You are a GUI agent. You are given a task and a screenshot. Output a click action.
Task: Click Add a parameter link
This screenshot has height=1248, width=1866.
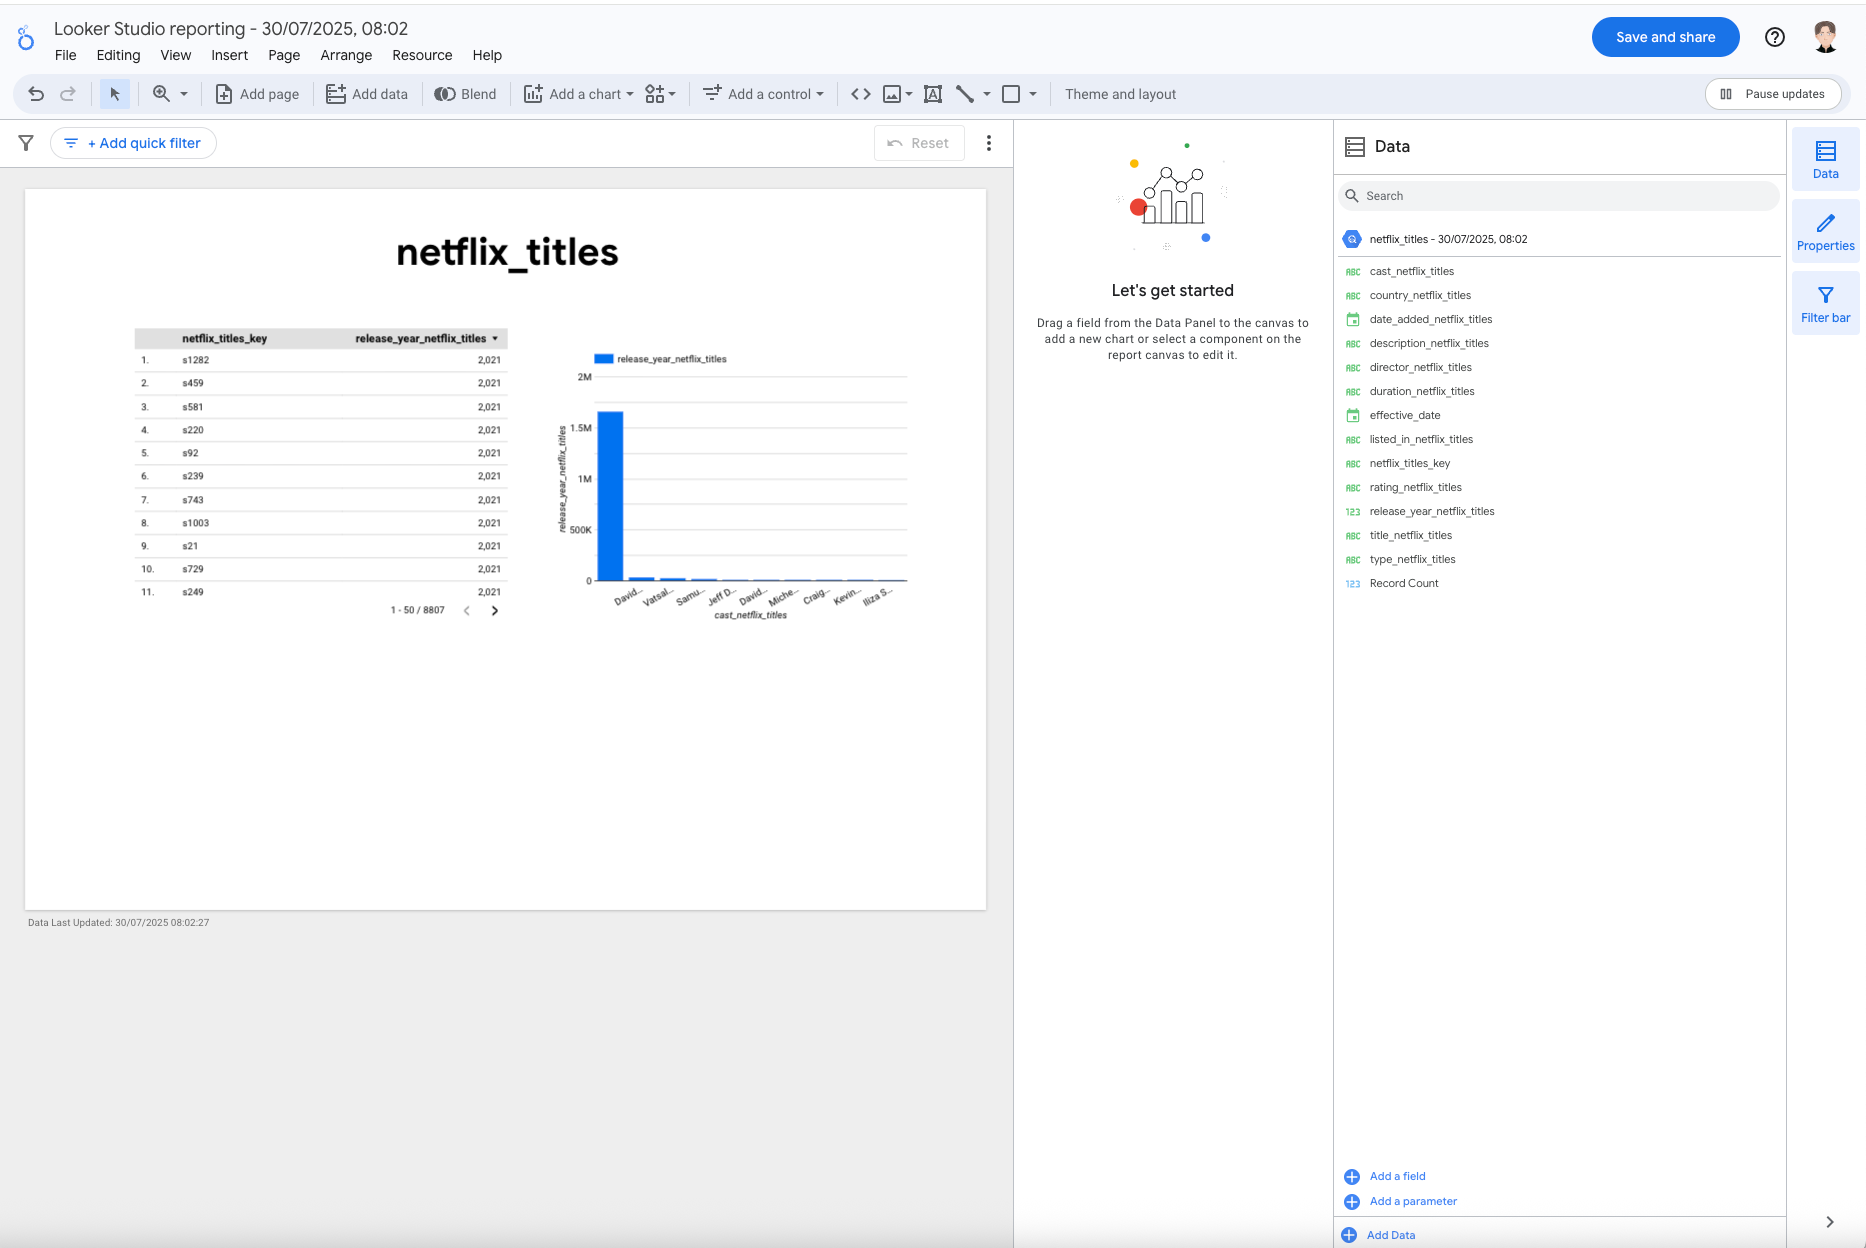[x=1412, y=1201]
